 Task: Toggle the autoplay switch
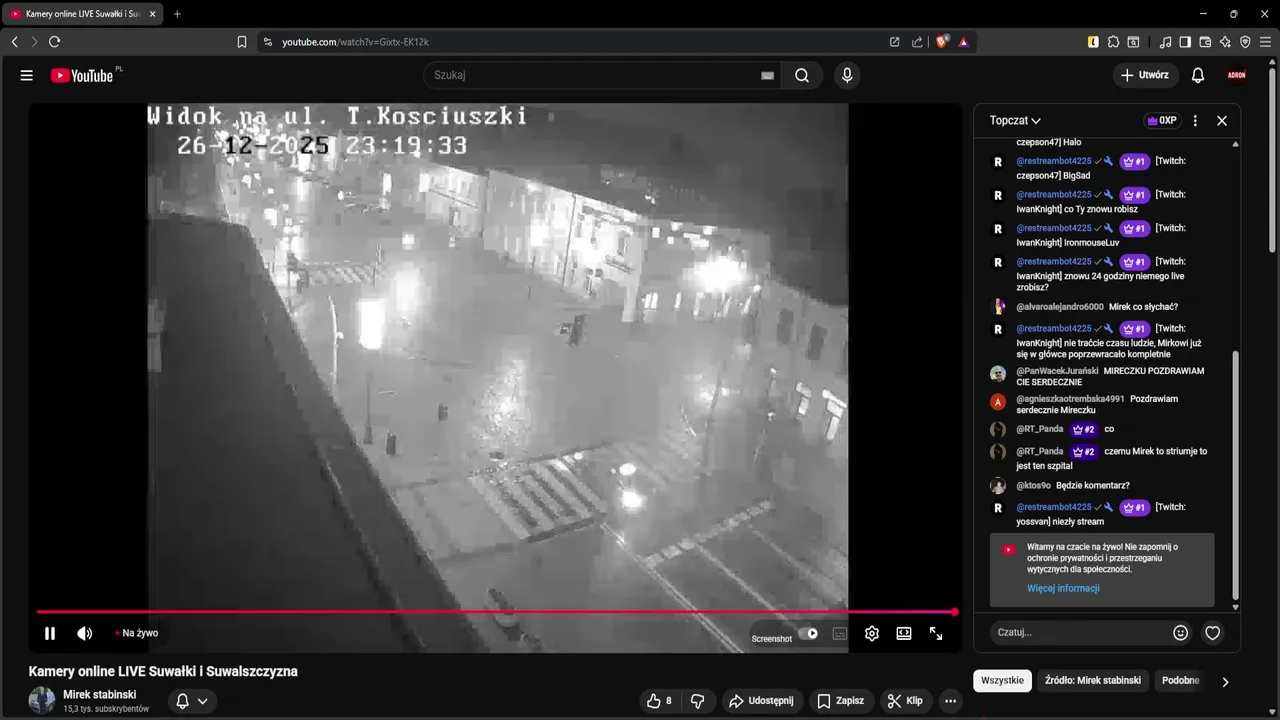808,633
